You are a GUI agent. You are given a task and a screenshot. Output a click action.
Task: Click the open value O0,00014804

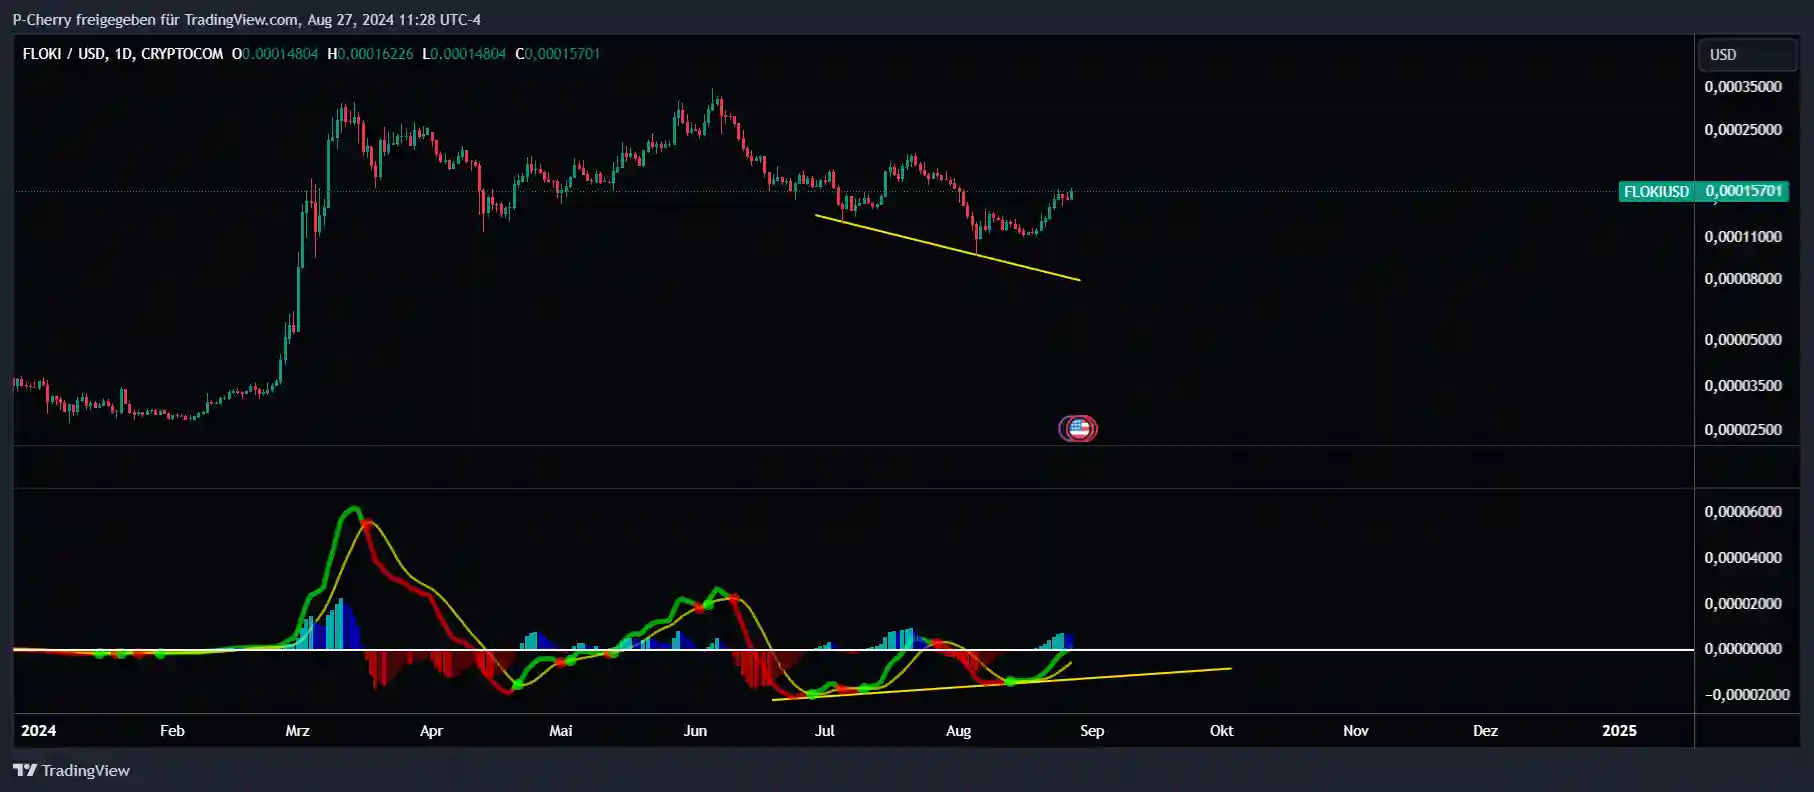pos(275,54)
